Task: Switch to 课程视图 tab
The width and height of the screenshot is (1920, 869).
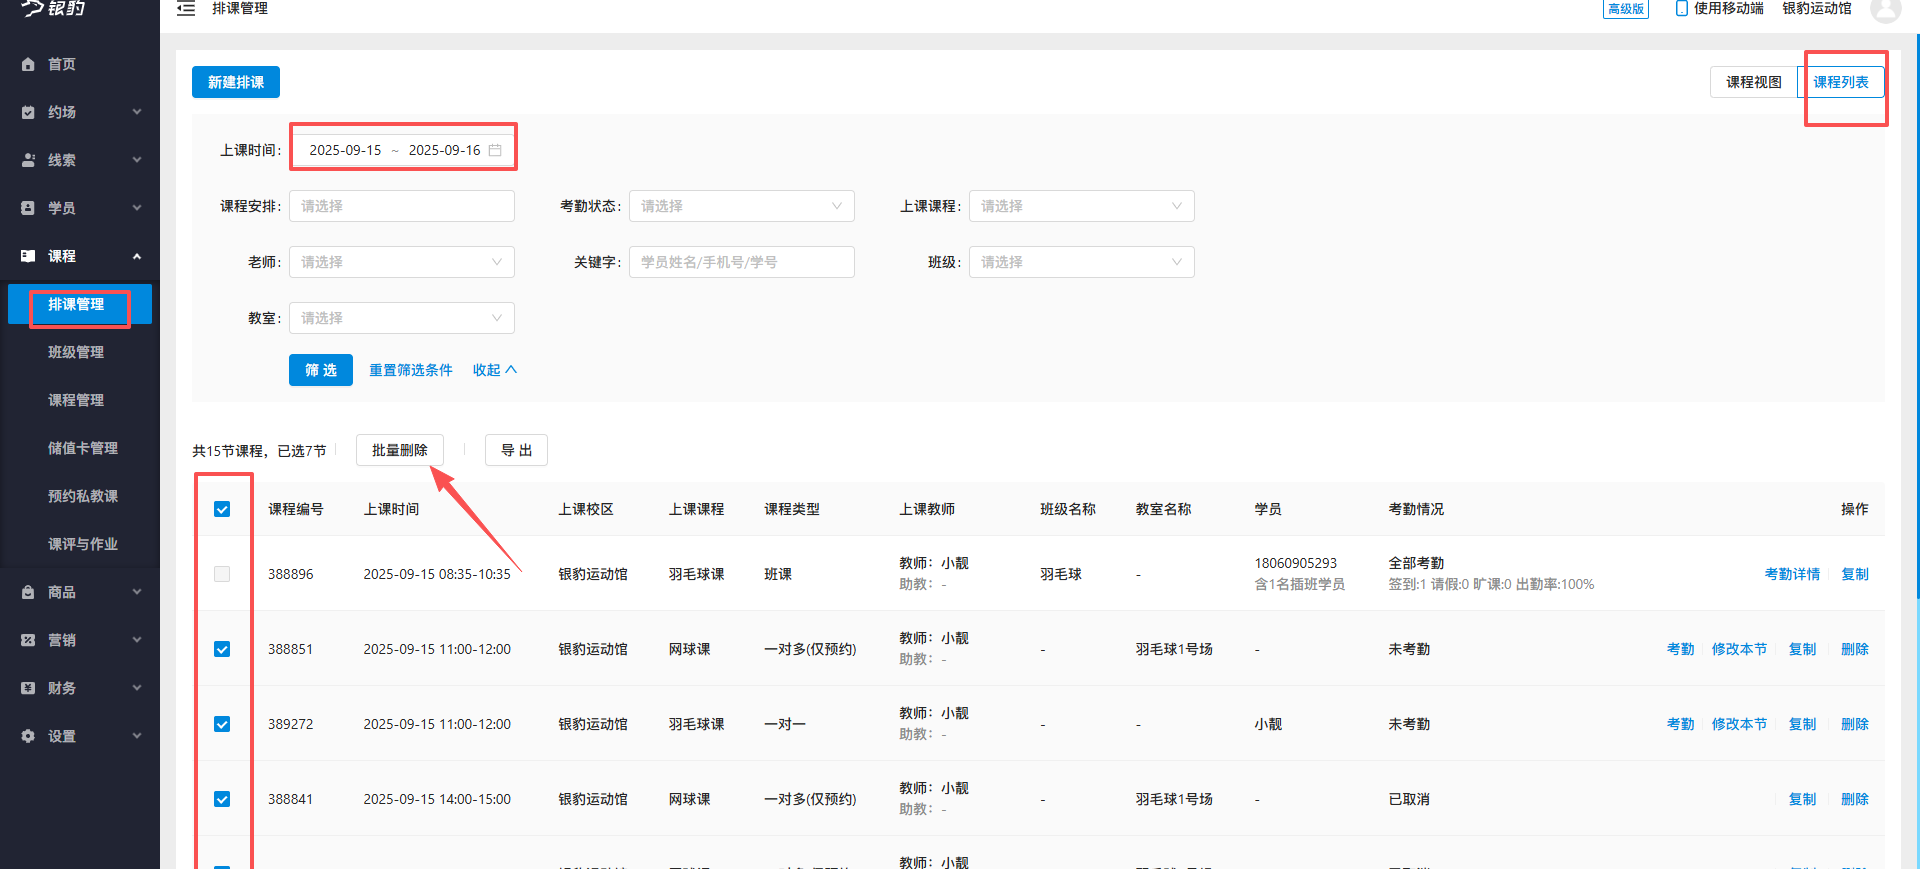Action: 1754,82
